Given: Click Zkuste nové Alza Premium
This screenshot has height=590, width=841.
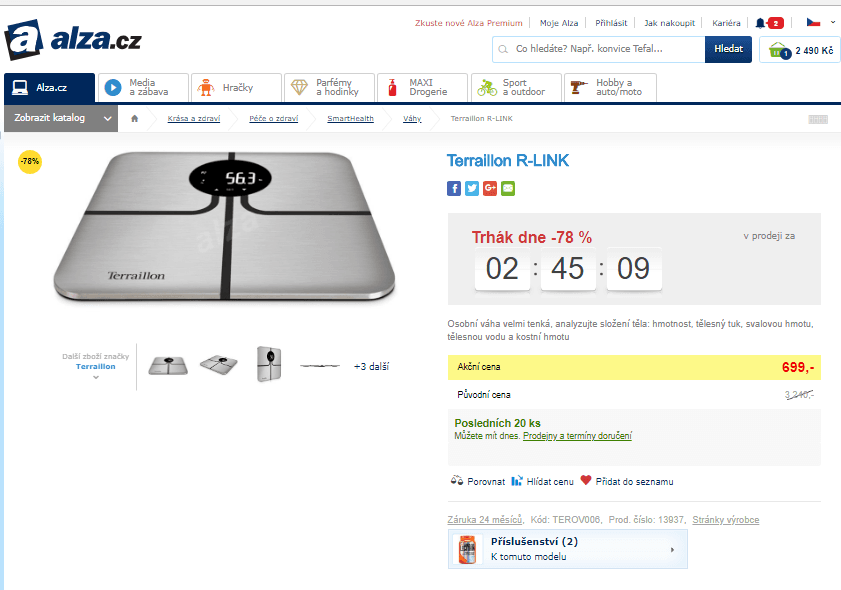Looking at the screenshot, I should (468, 23).
